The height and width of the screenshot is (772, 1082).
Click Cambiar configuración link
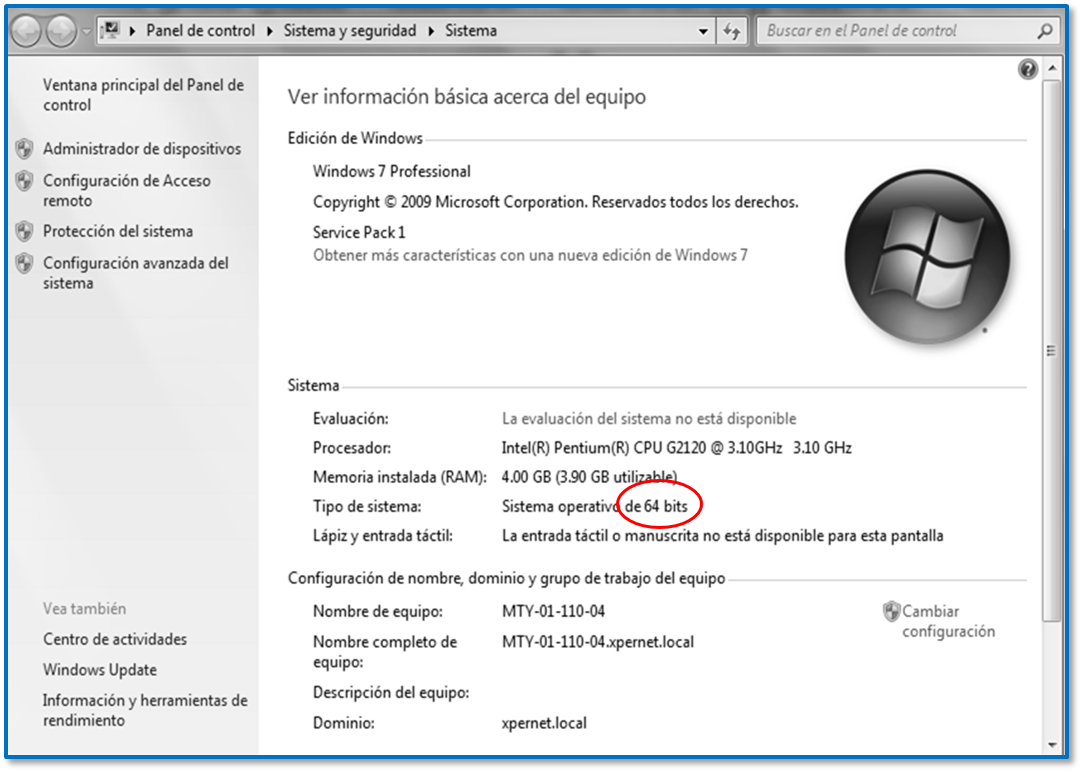[x=949, y=621]
